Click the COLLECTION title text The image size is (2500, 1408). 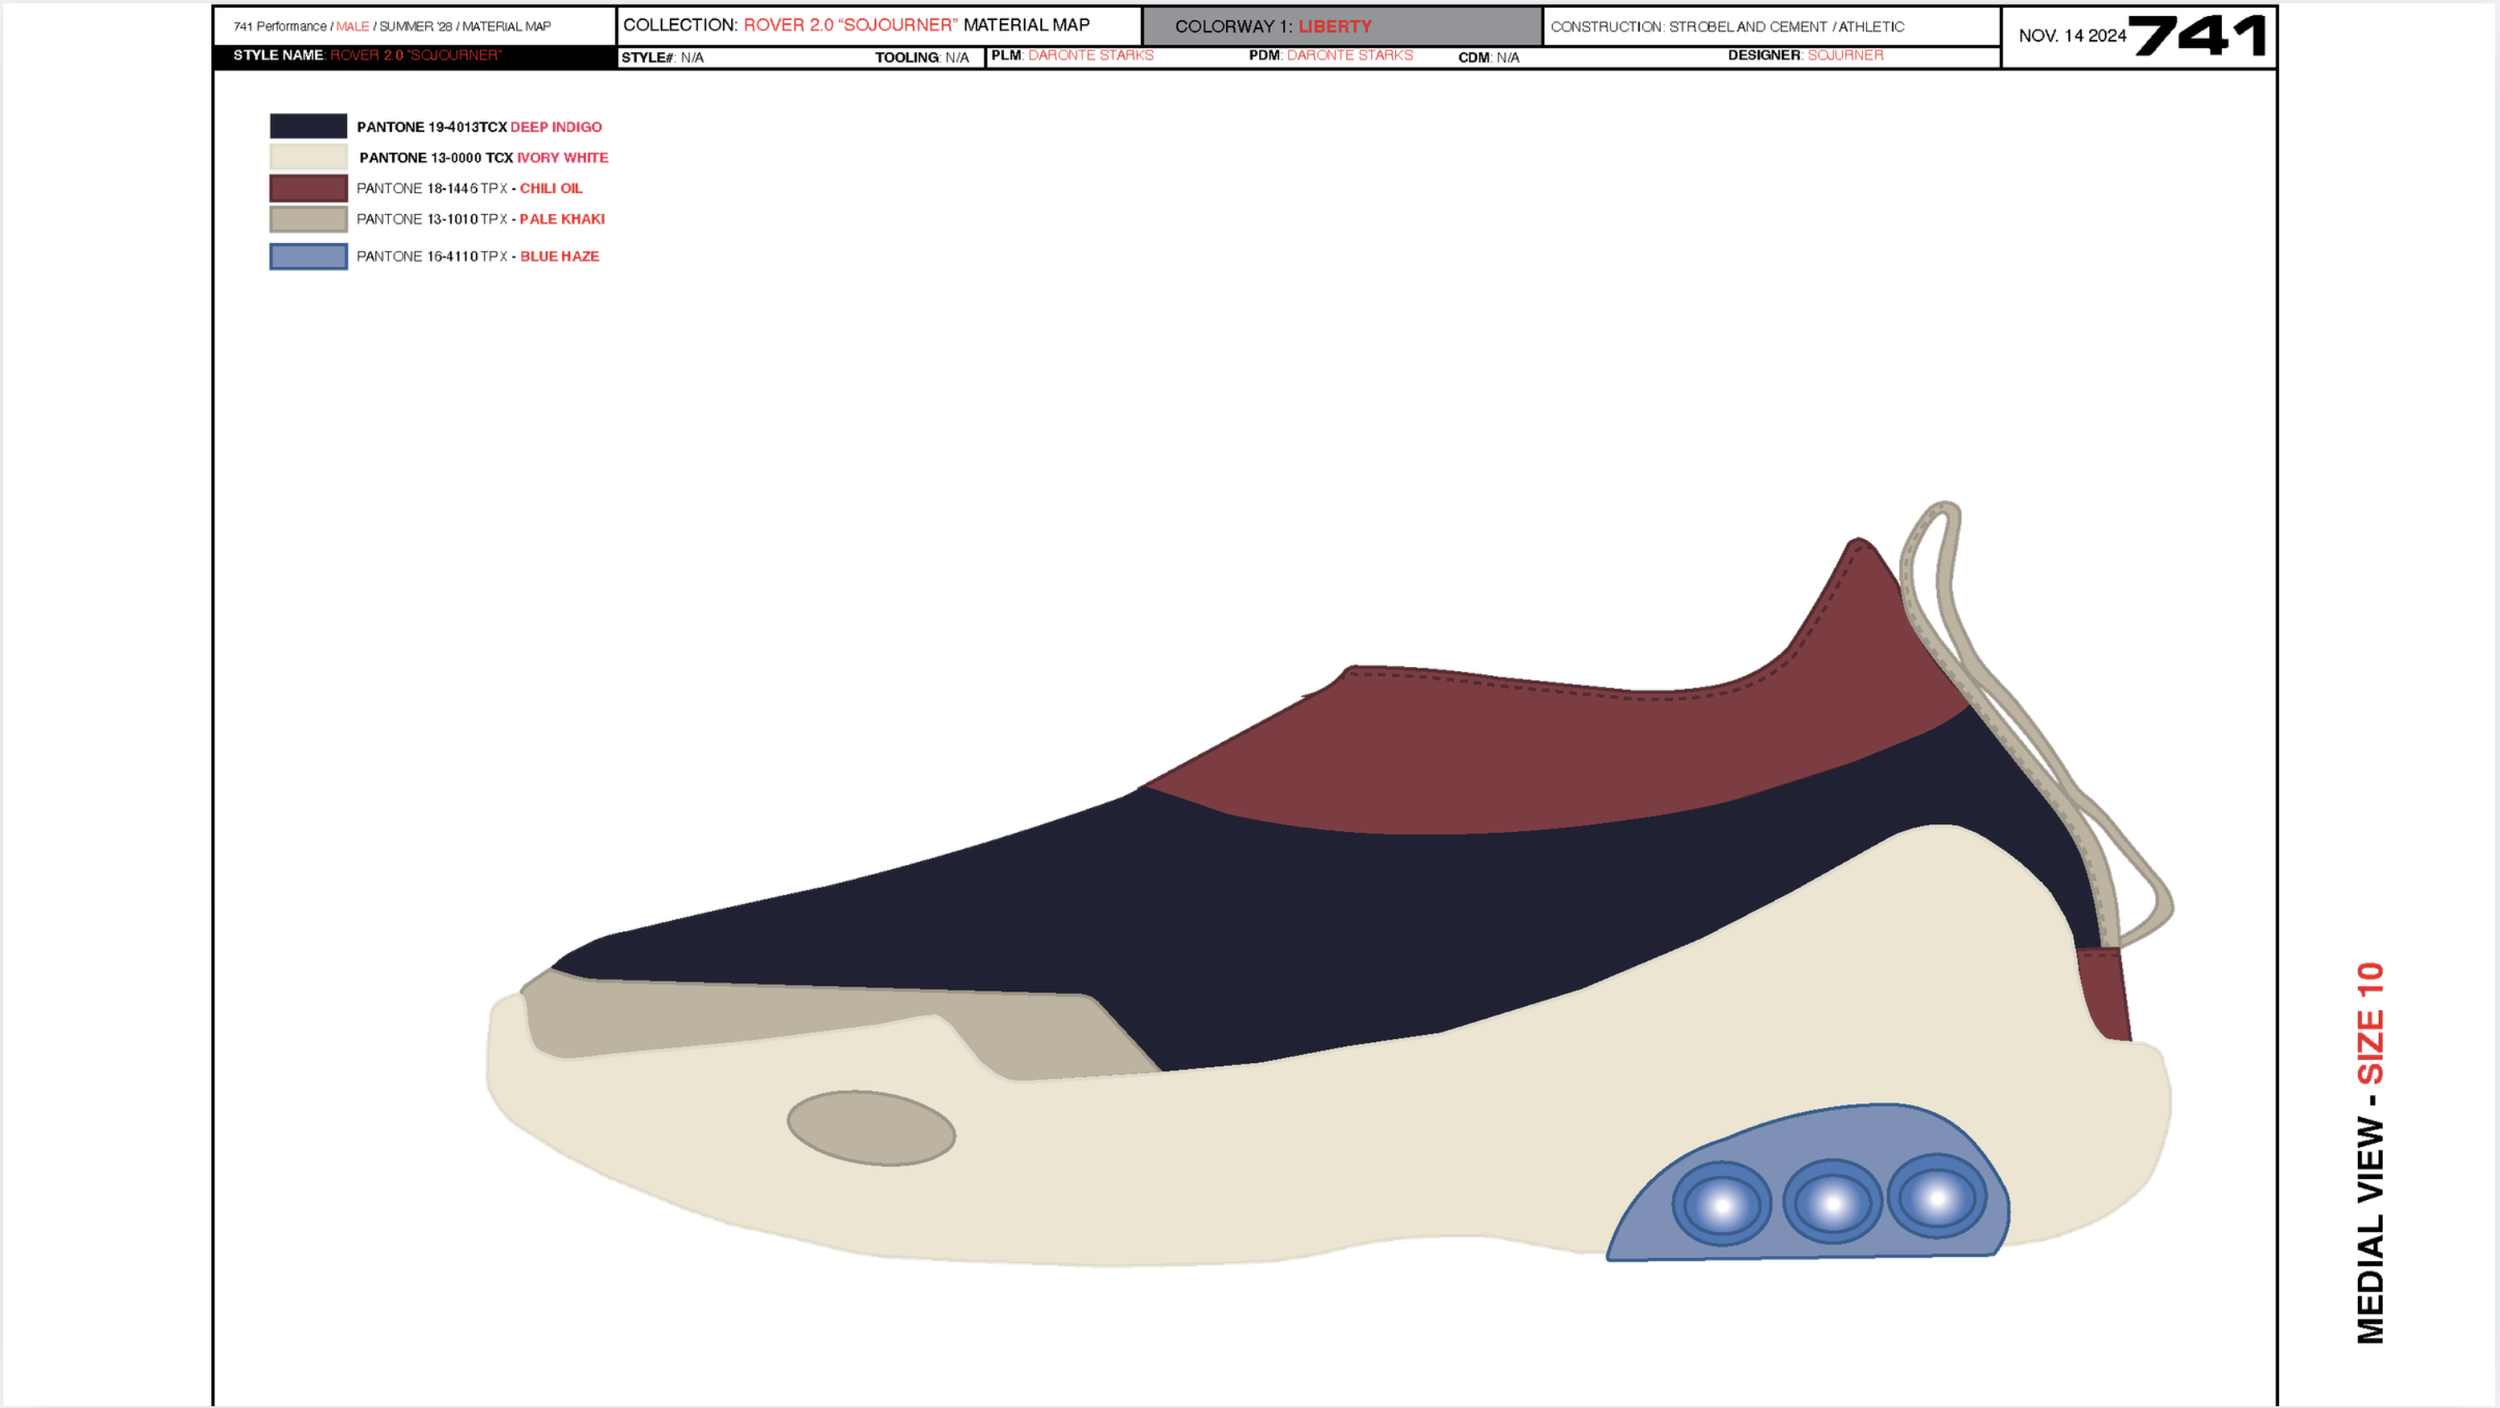[x=855, y=25]
